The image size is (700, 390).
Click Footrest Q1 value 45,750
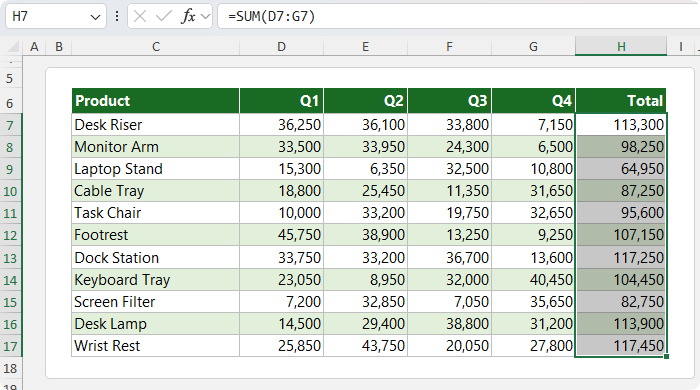click(x=281, y=235)
